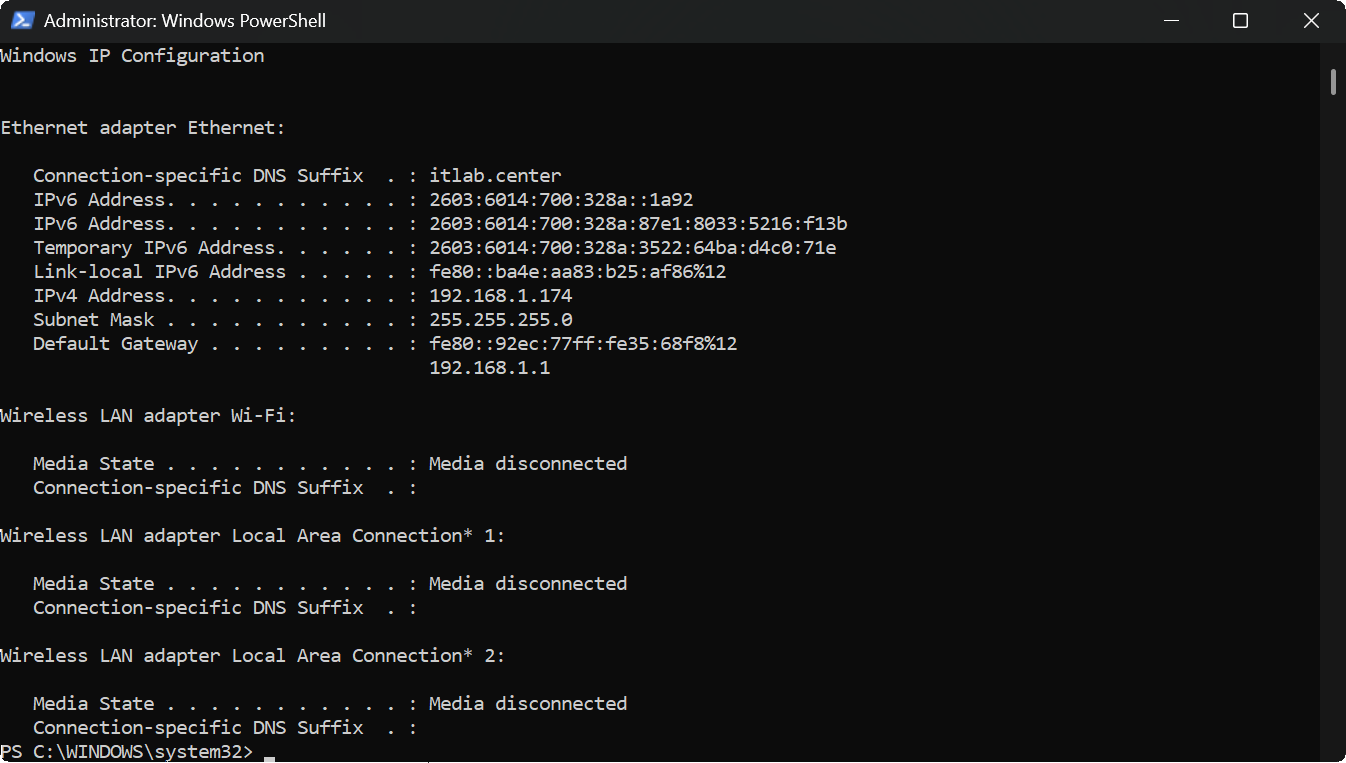The width and height of the screenshot is (1346, 763).
Task: Click the 'Link-local IPv6 Address' label
Action: (160, 272)
